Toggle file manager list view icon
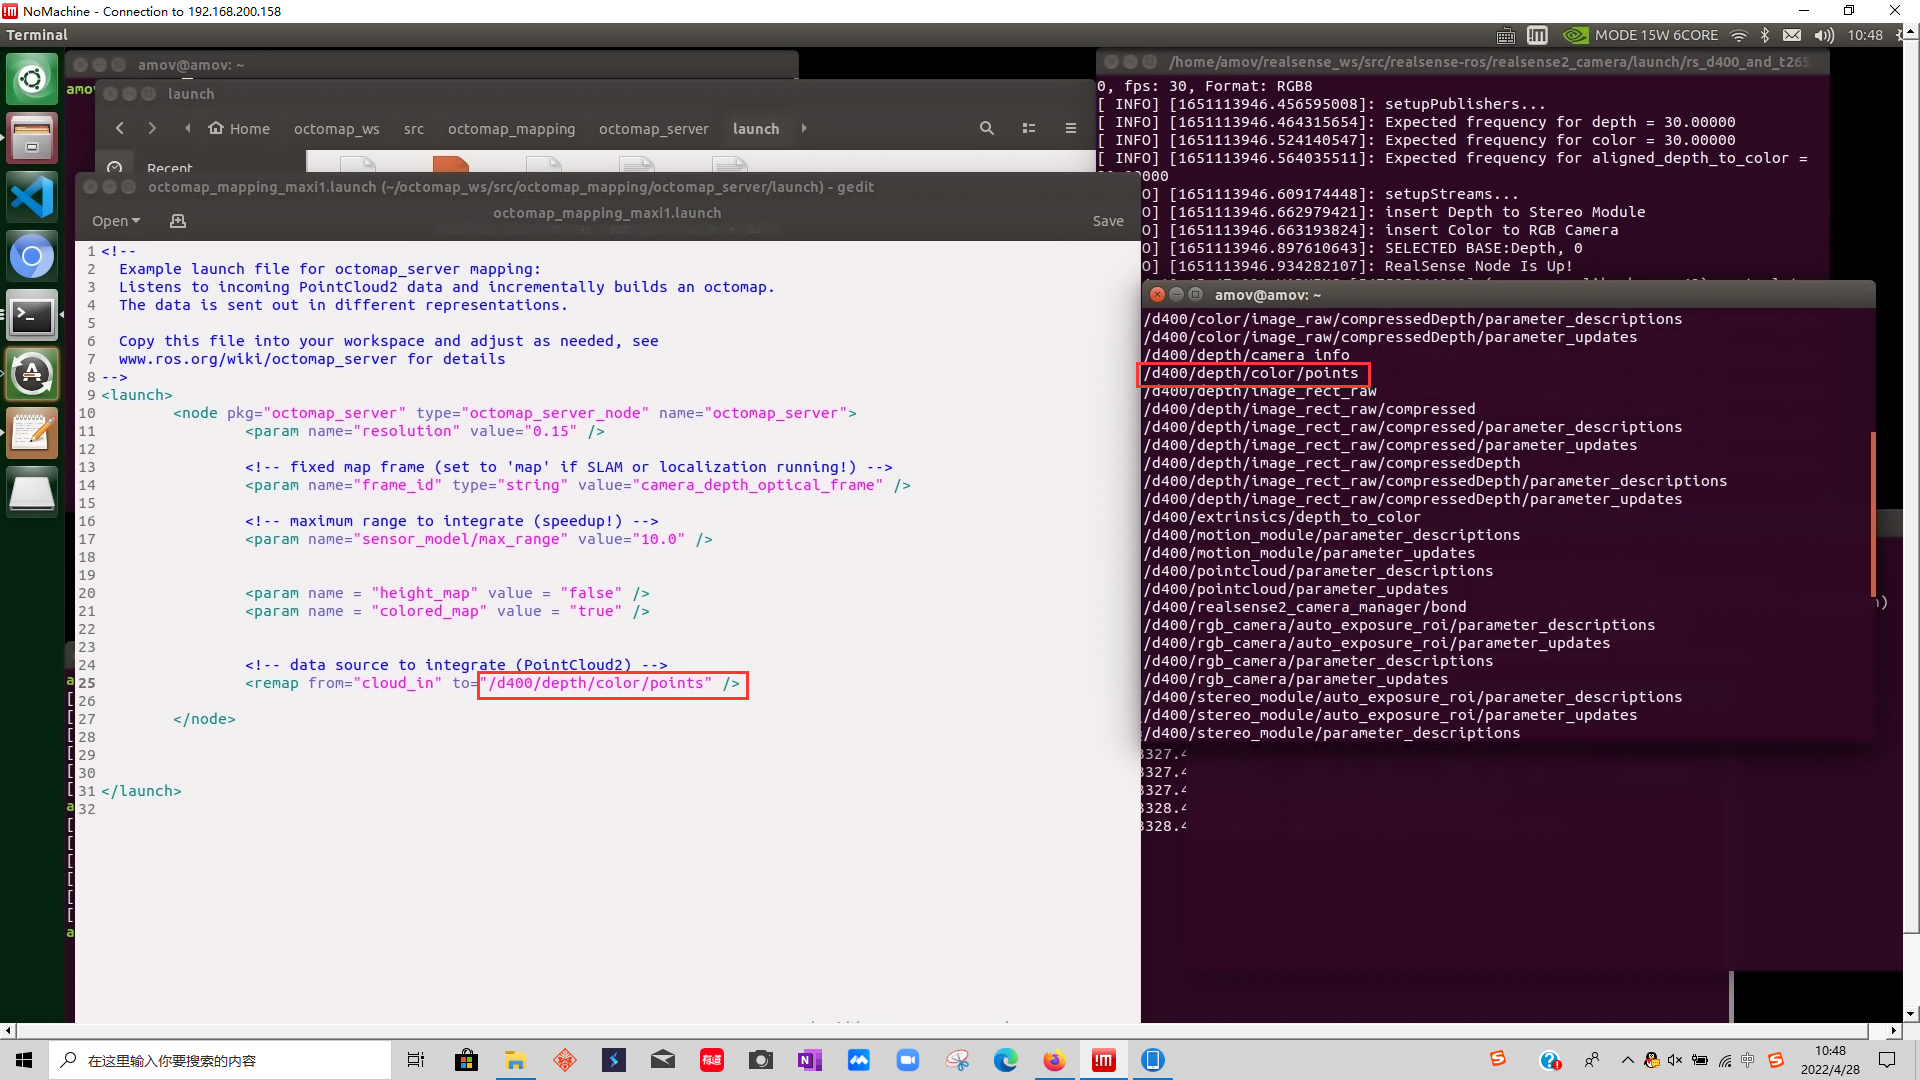 click(1028, 128)
